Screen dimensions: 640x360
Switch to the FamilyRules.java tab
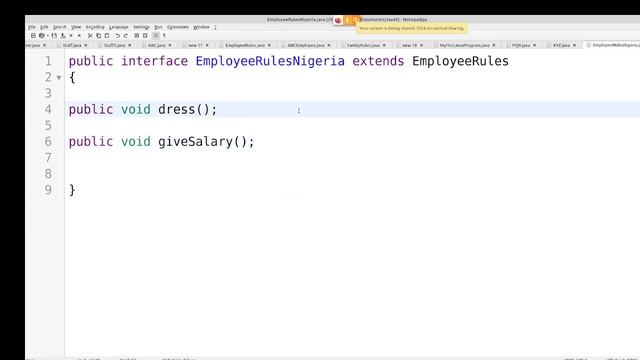click(363, 45)
